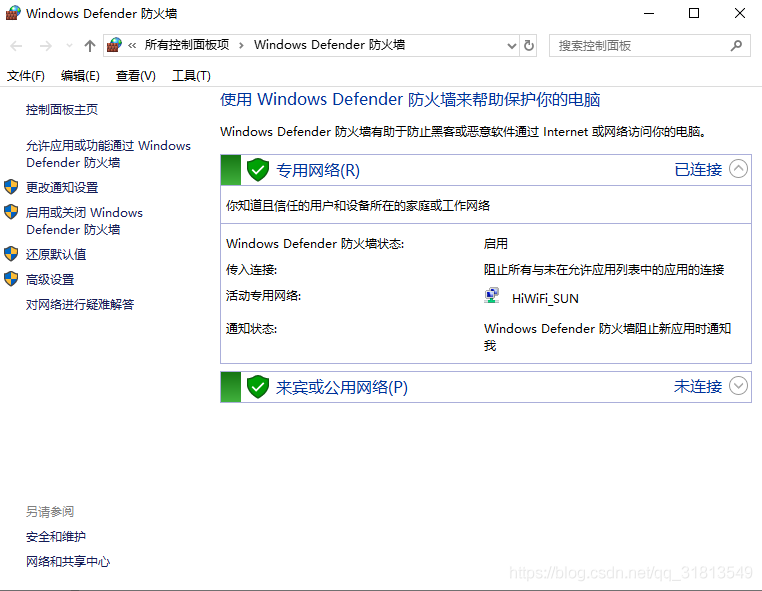Click 启用 firewall status value
762x591 pixels.
[496, 243]
